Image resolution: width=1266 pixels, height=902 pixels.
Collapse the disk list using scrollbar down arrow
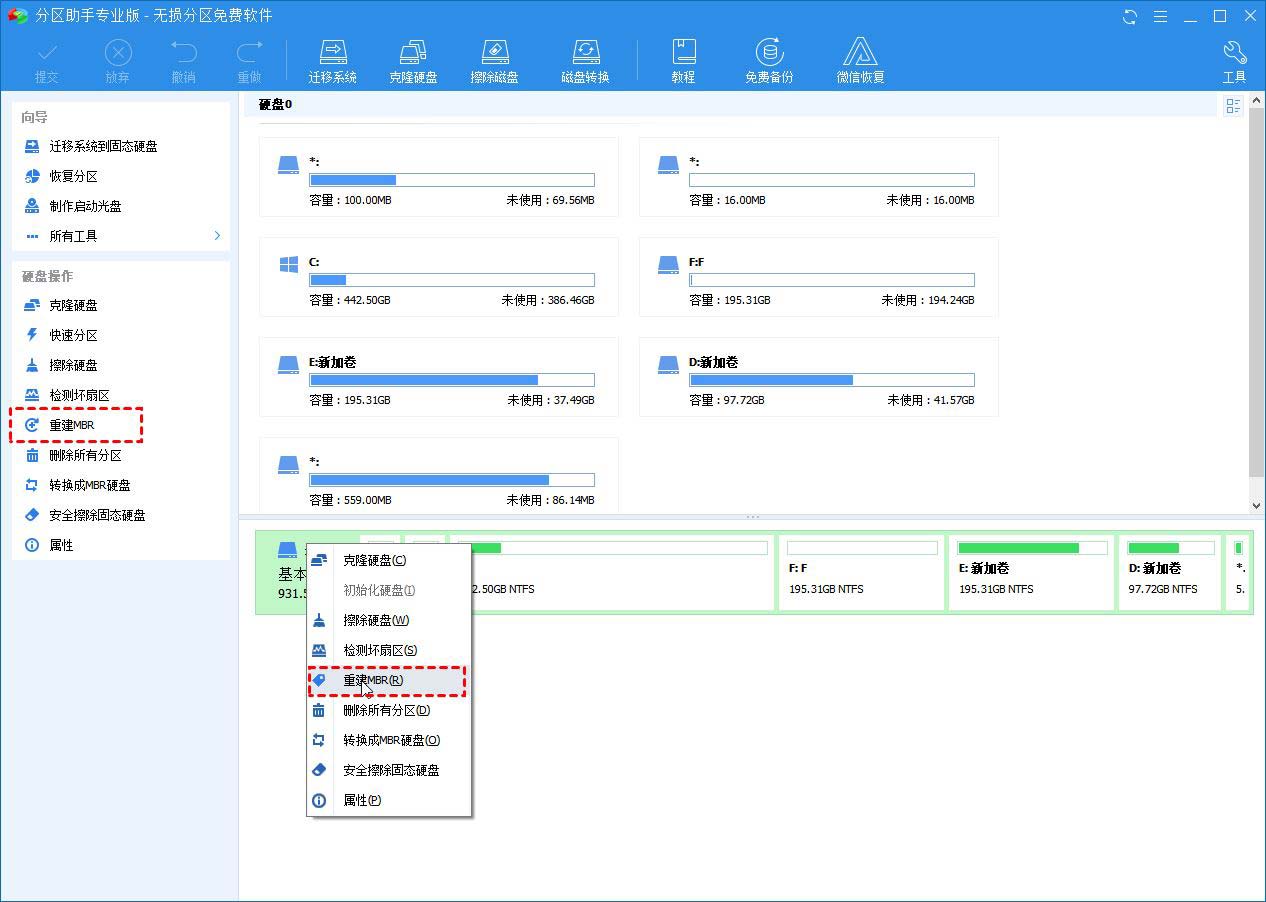[1256, 505]
